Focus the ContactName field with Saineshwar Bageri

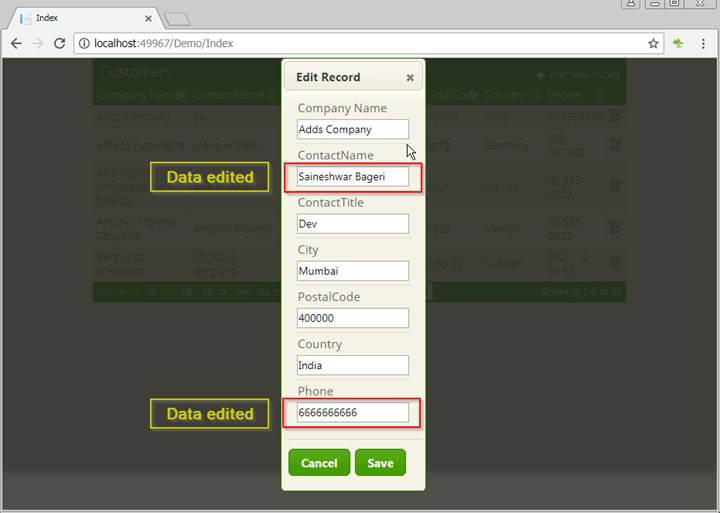[353, 176]
